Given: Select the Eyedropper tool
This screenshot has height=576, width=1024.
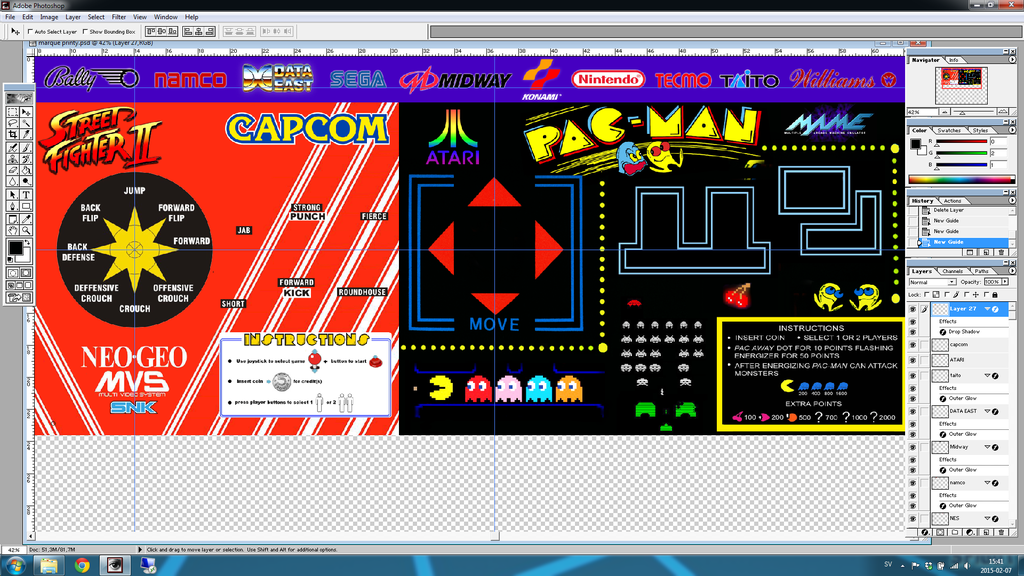Looking at the screenshot, I should pos(25,219).
